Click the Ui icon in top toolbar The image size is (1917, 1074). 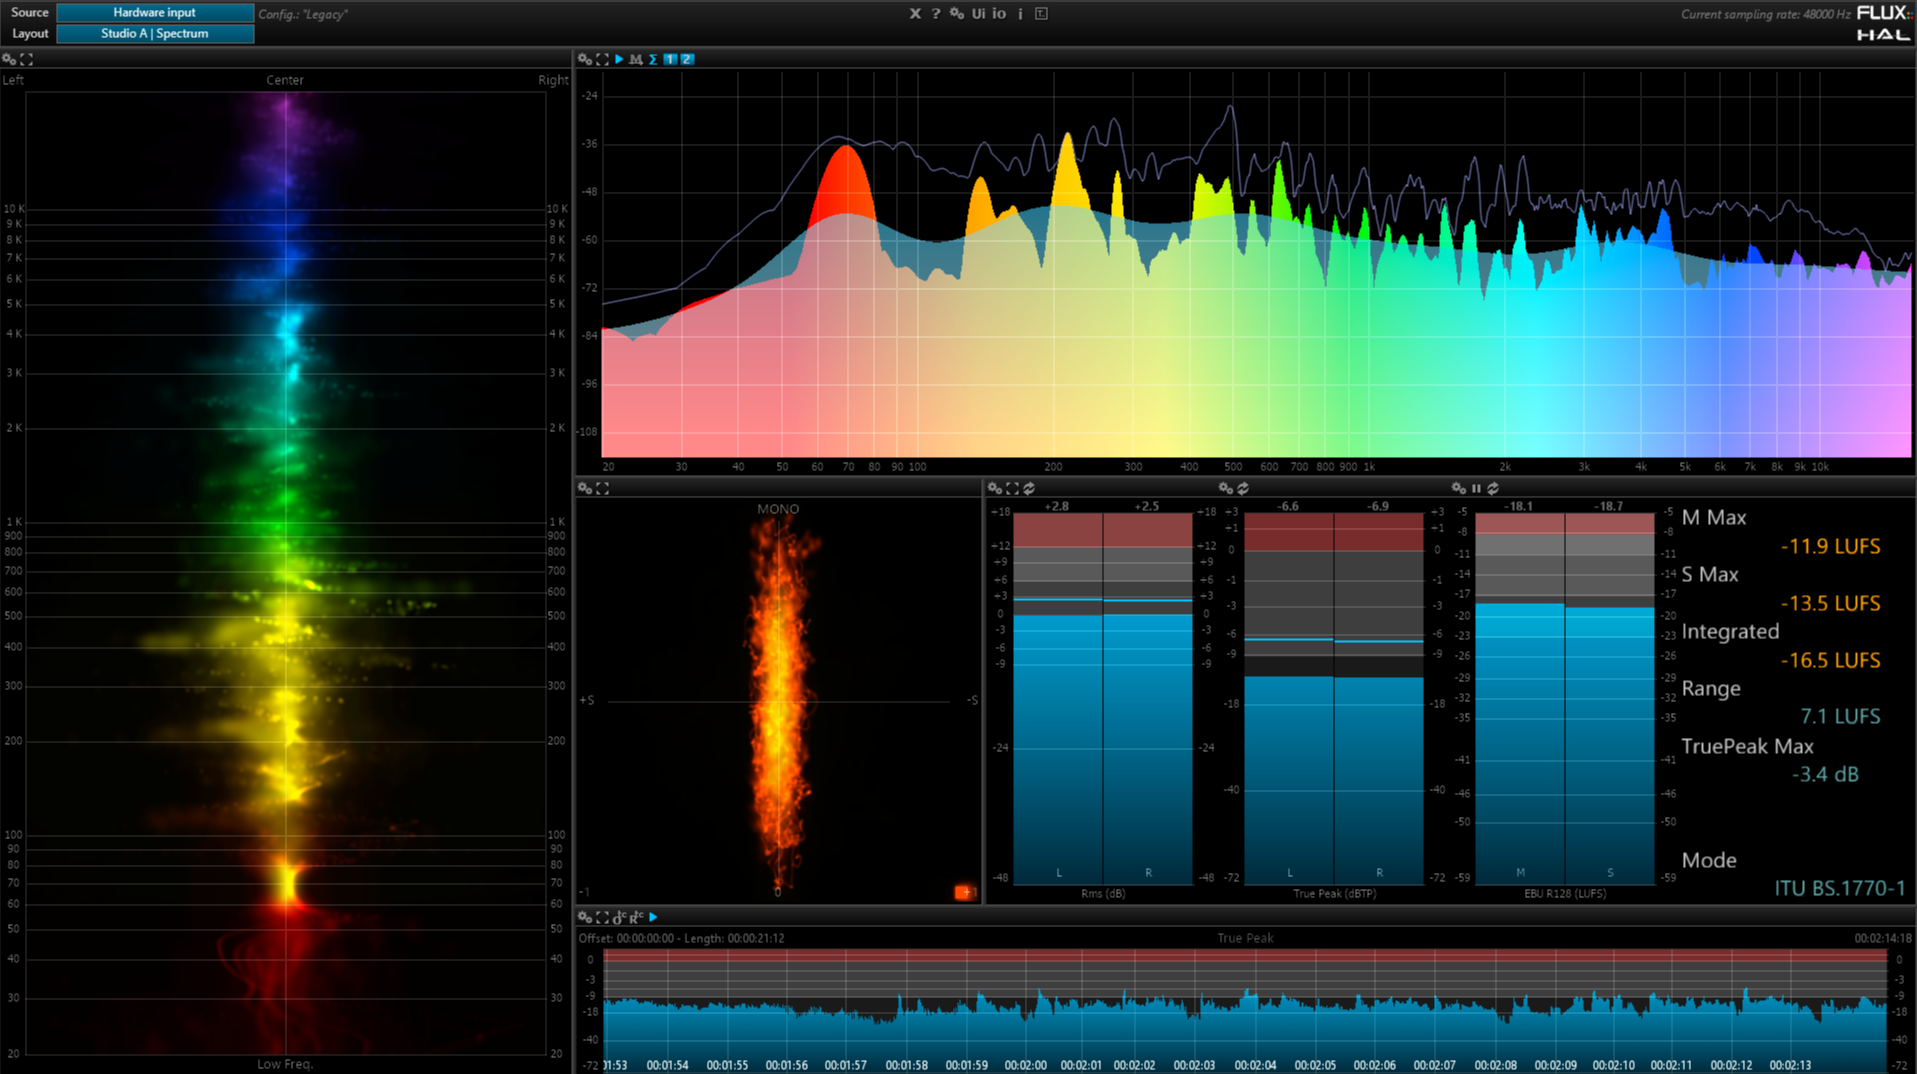click(x=977, y=14)
